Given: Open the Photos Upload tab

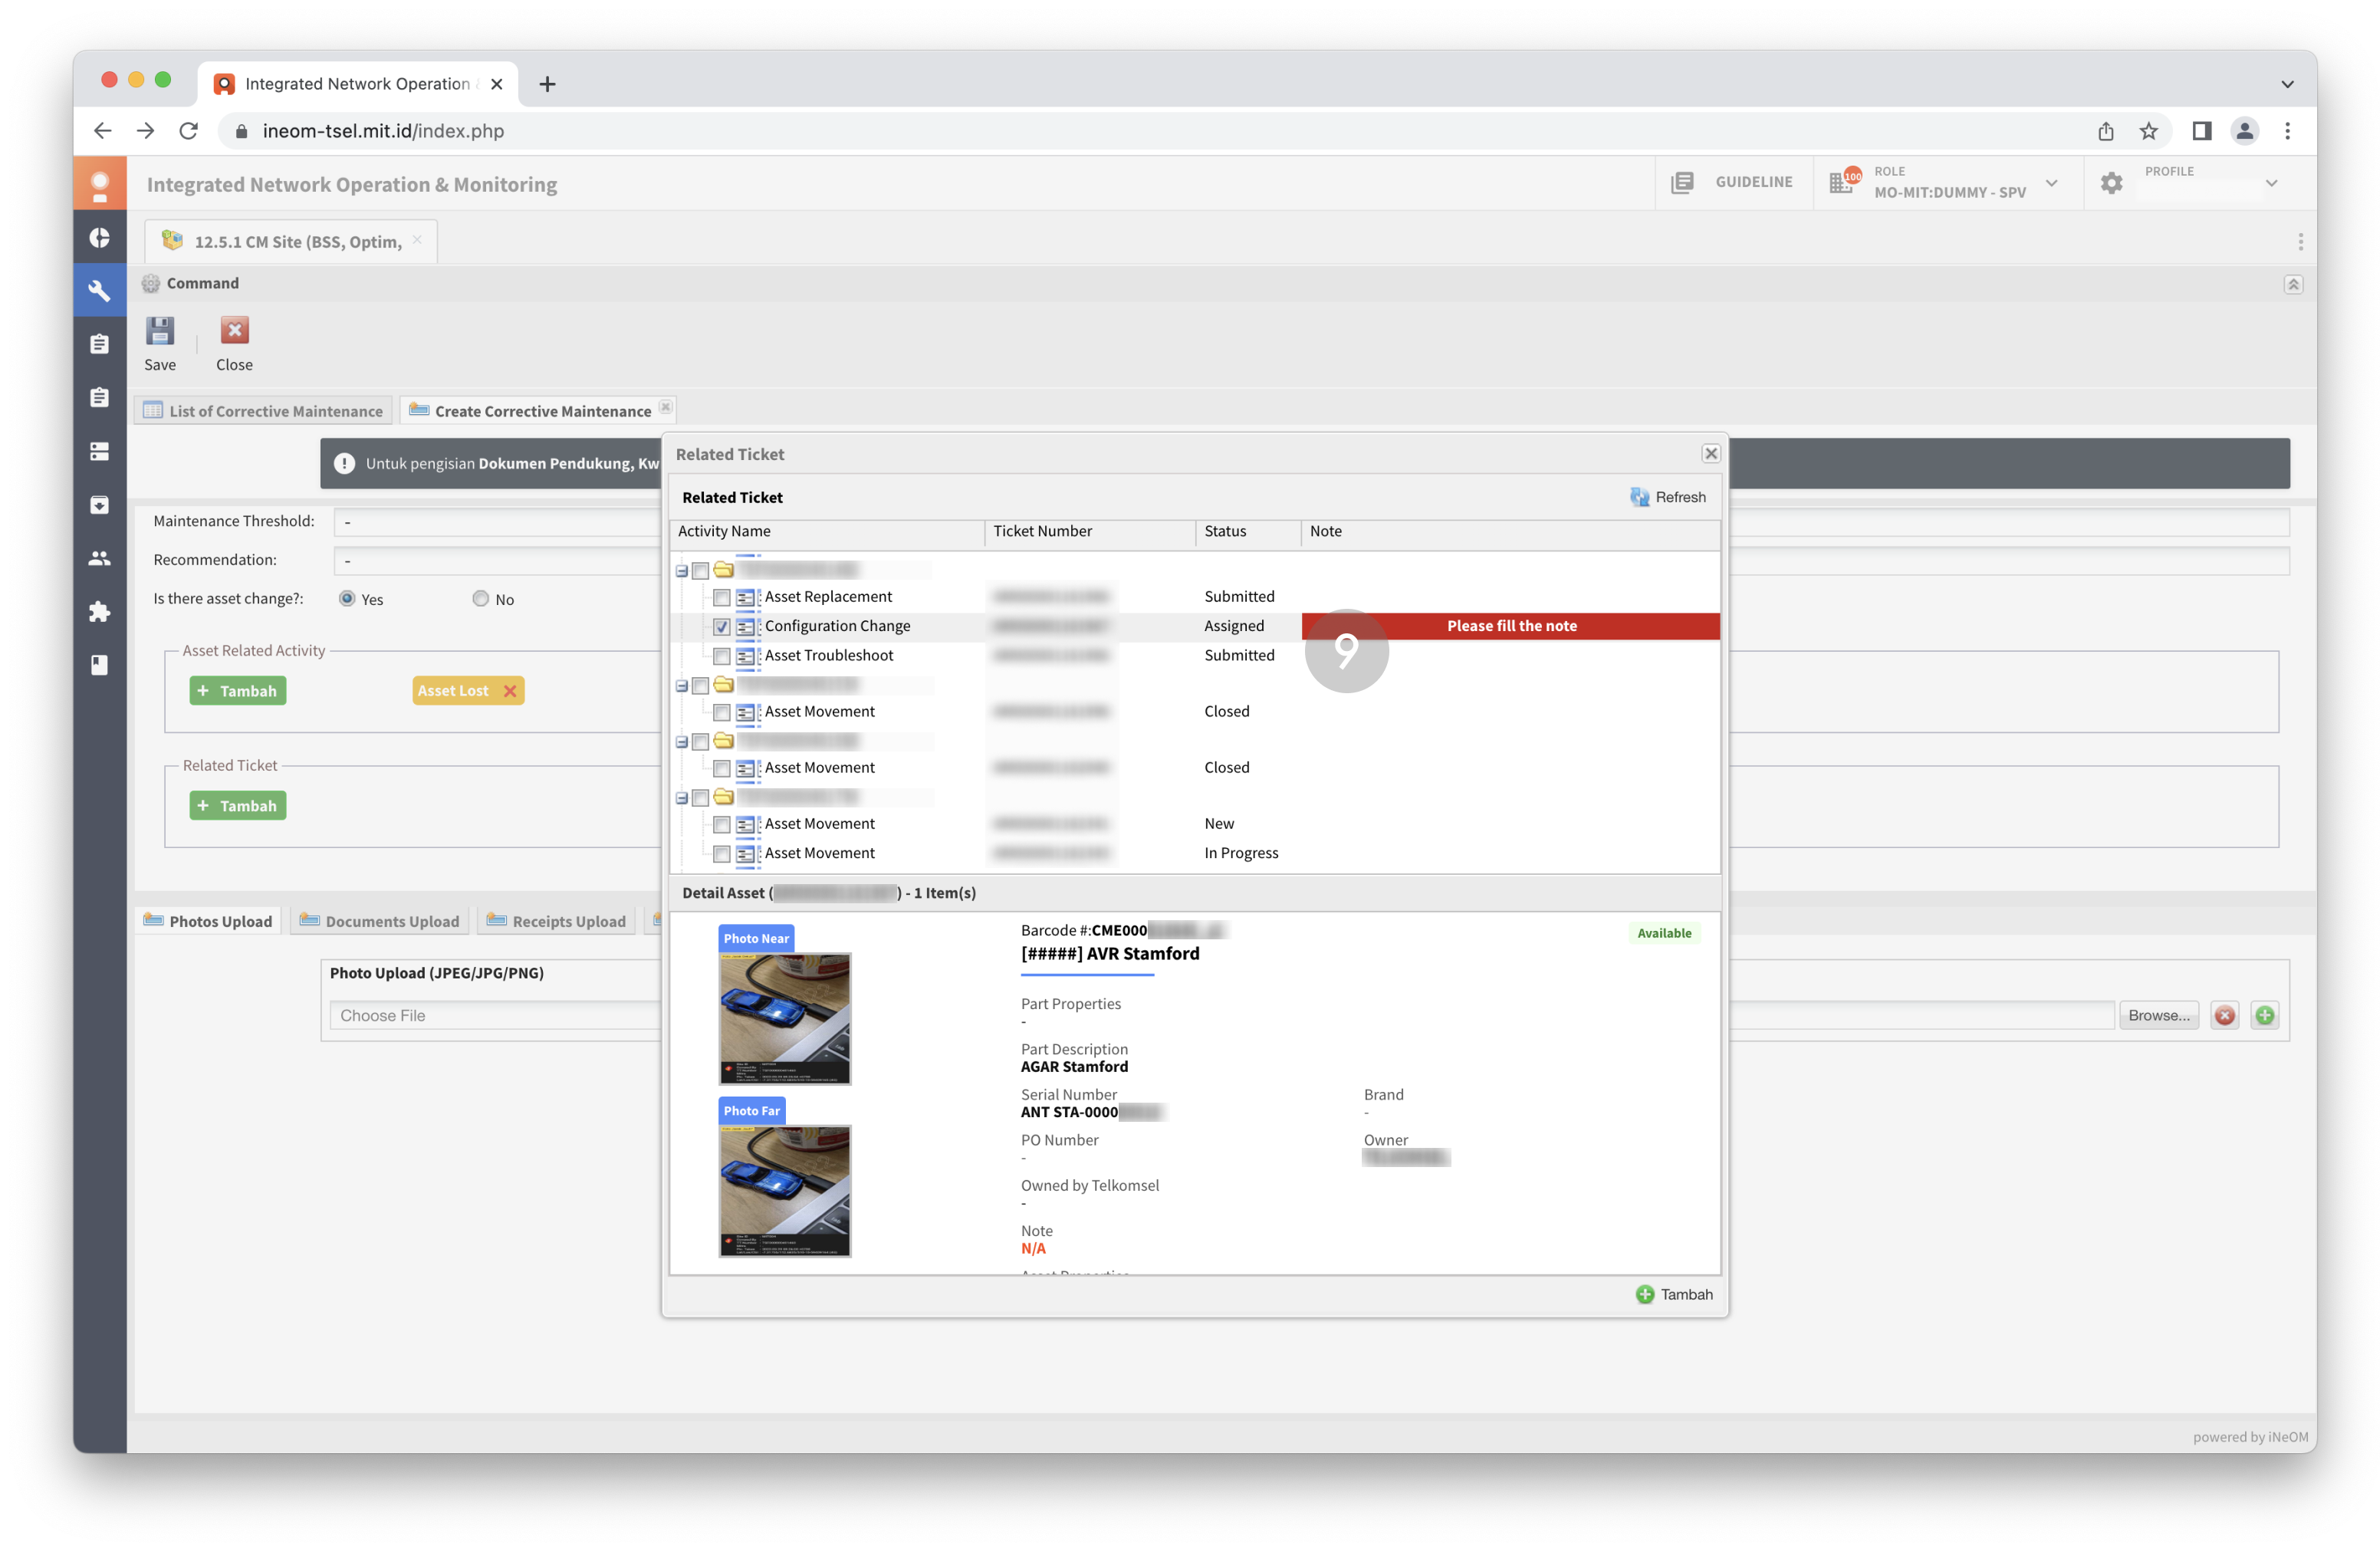Looking at the screenshot, I should (x=208, y=921).
